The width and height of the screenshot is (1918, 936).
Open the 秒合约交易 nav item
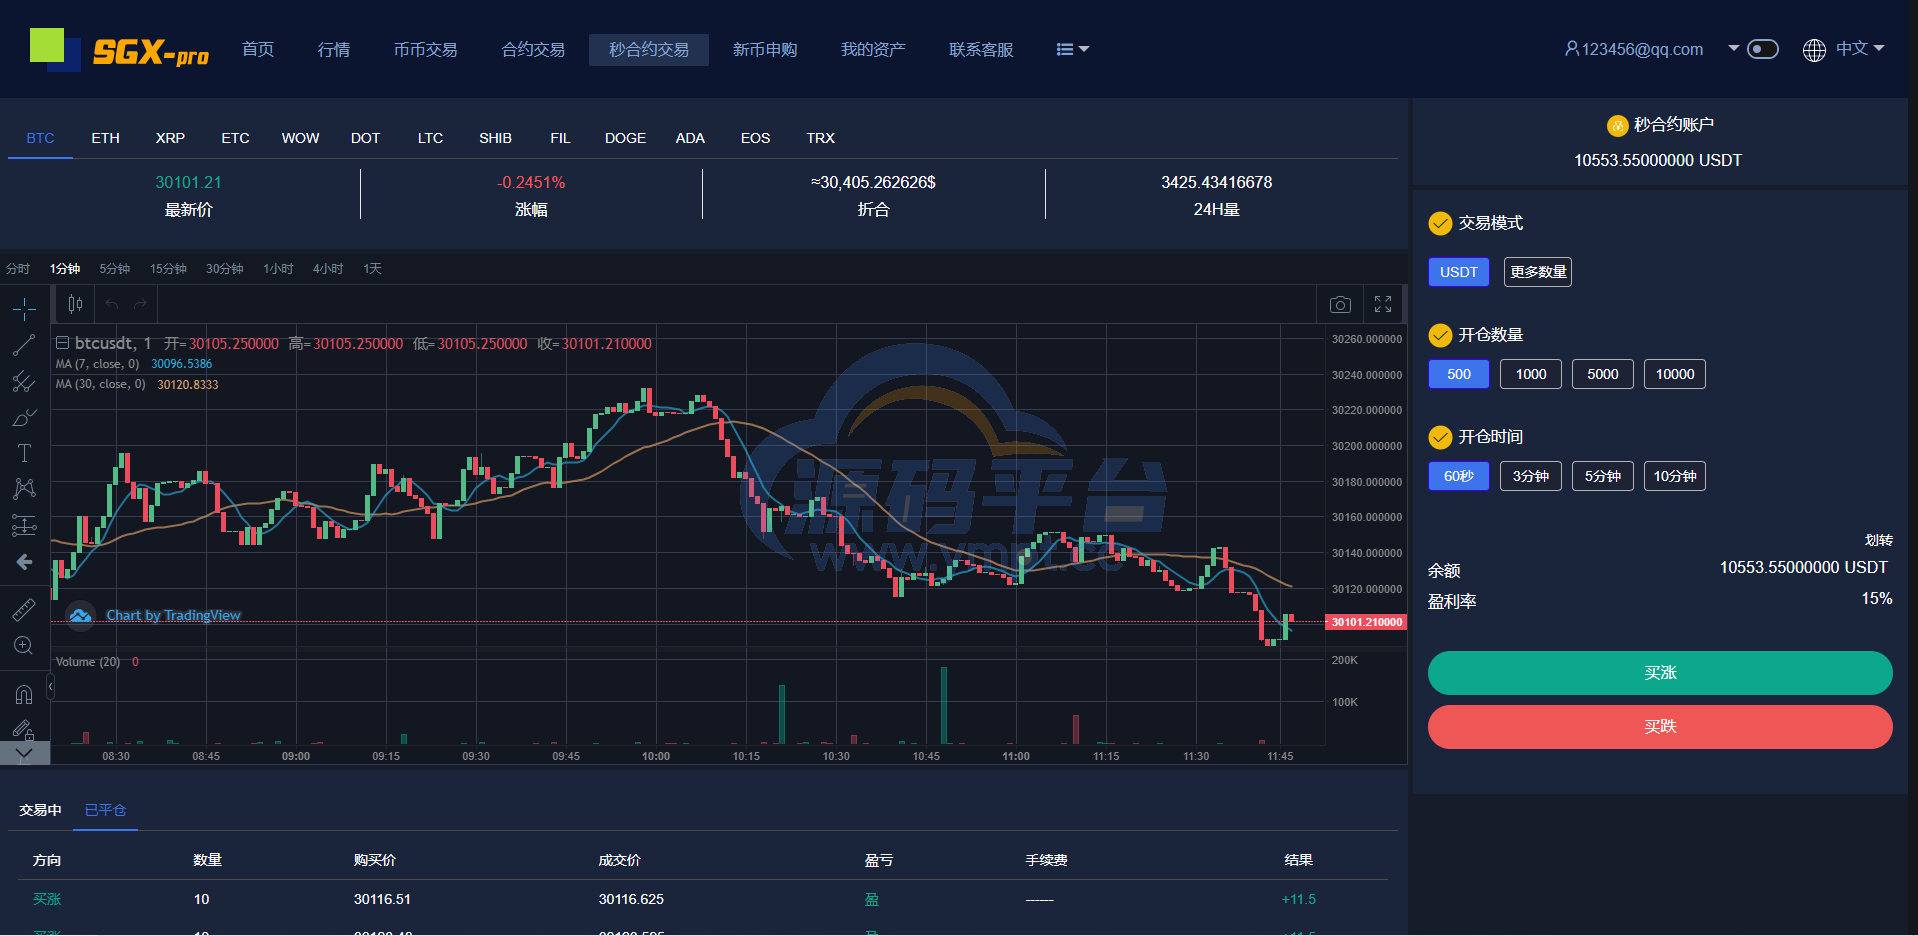coord(649,49)
